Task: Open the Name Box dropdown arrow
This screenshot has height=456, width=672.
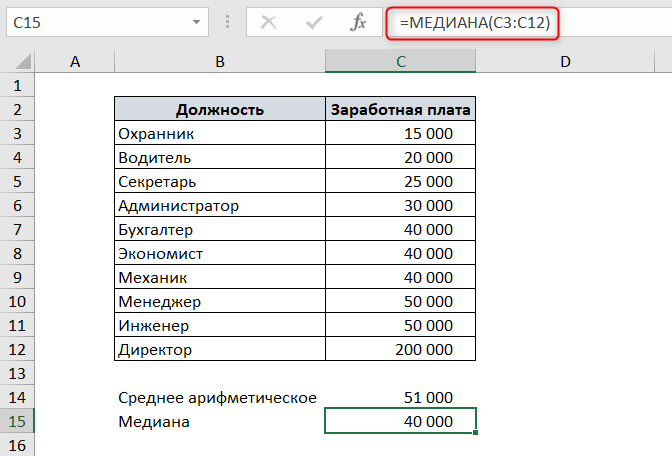Action: click(x=196, y=22)
